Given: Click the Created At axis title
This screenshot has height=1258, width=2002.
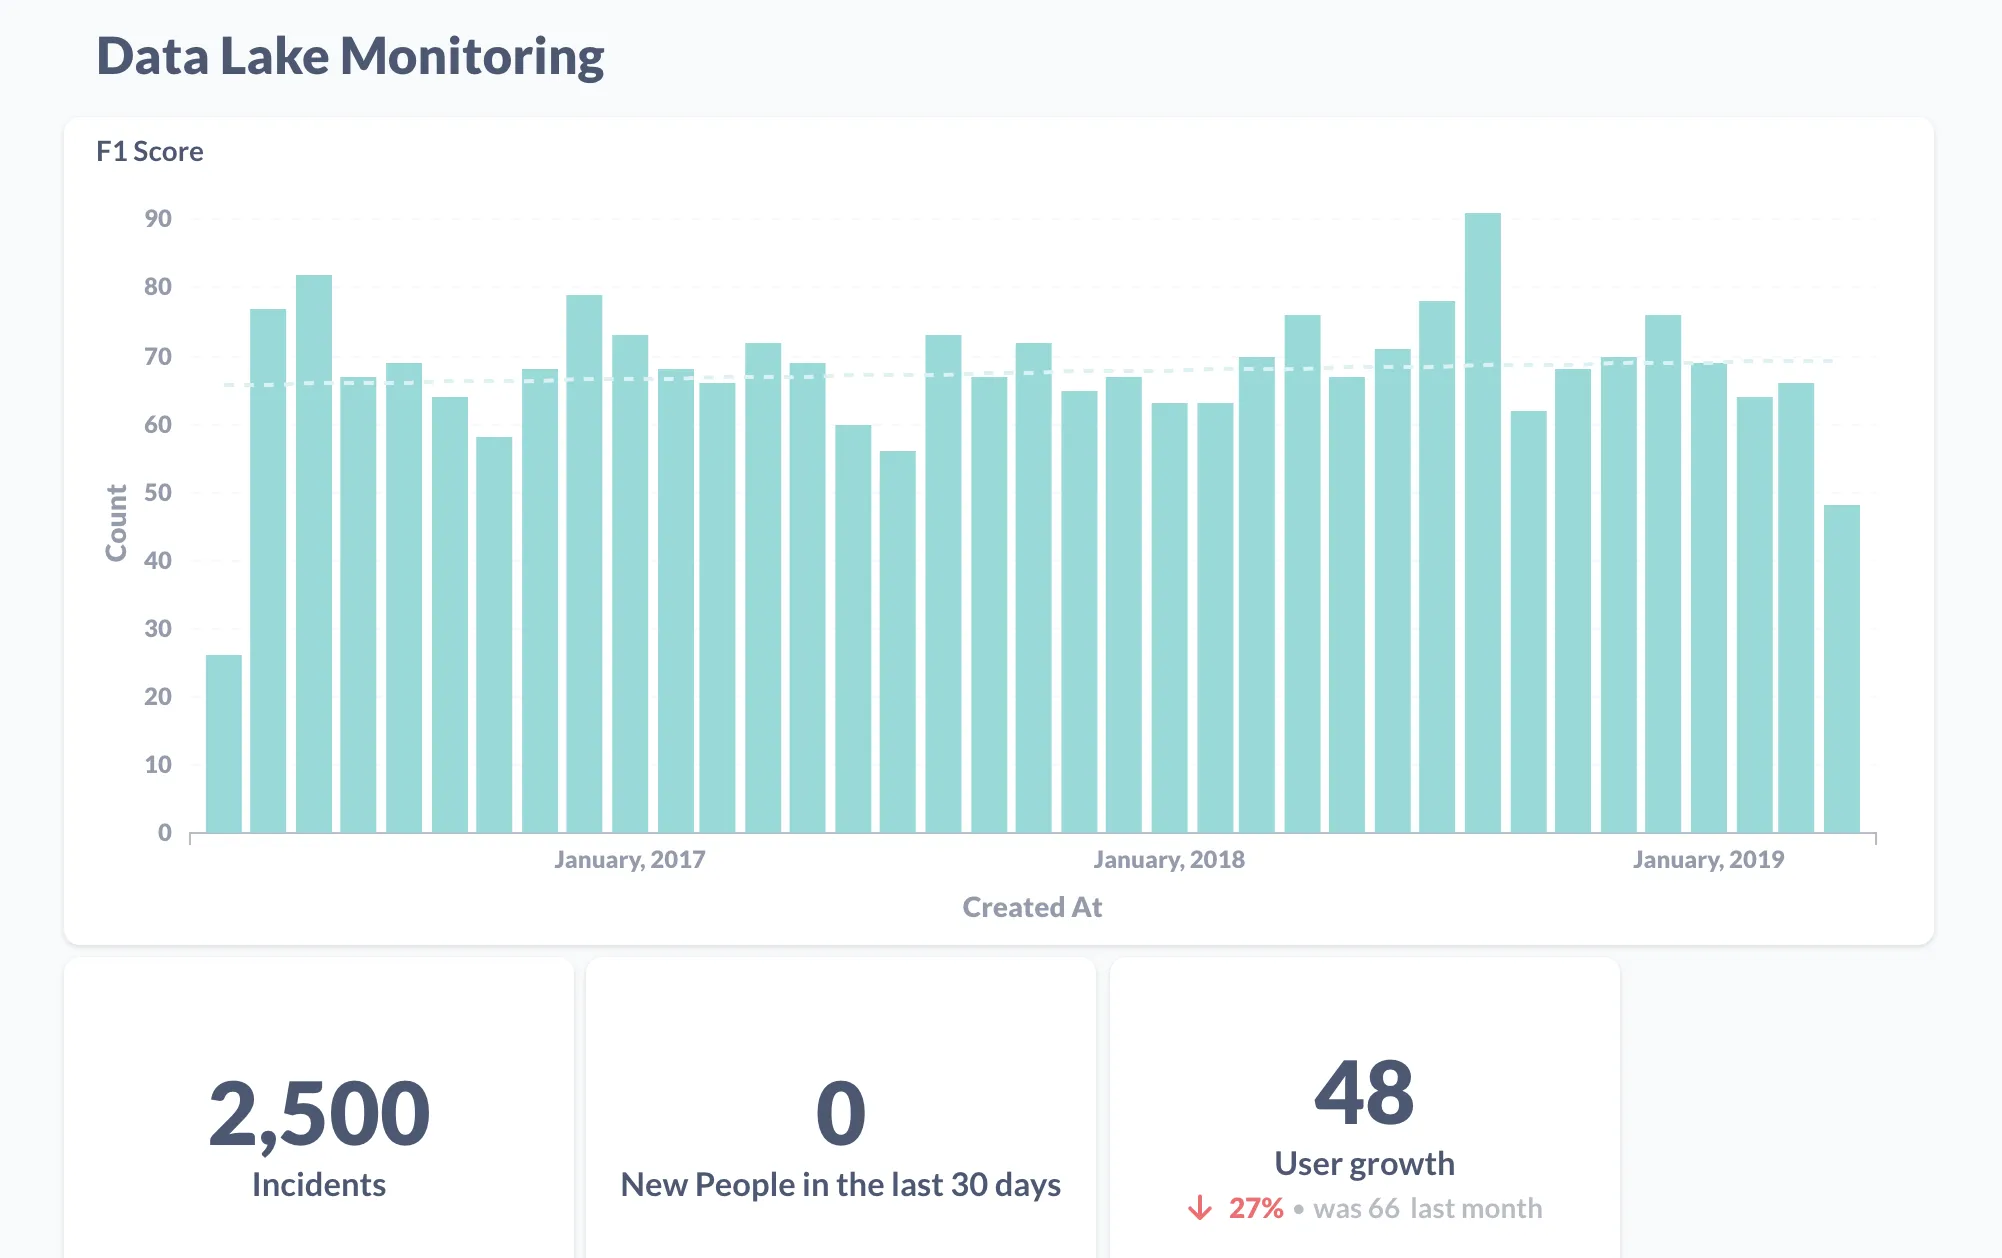Looking at the screenshot, I should [x=1032, y=907].
